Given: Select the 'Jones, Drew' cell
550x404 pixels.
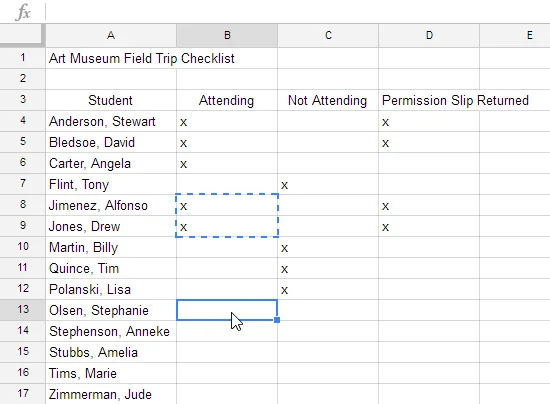Looking at the screenshot, I should pos(111,227).
